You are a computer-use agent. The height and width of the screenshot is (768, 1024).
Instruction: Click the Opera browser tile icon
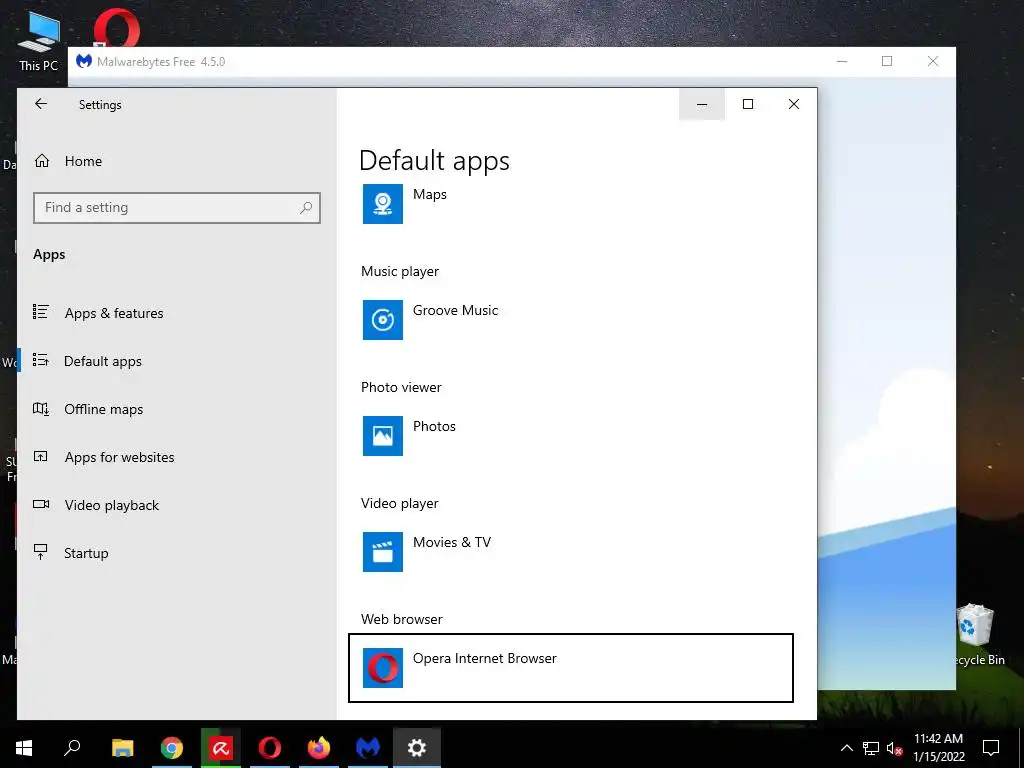tap(383, 668)
